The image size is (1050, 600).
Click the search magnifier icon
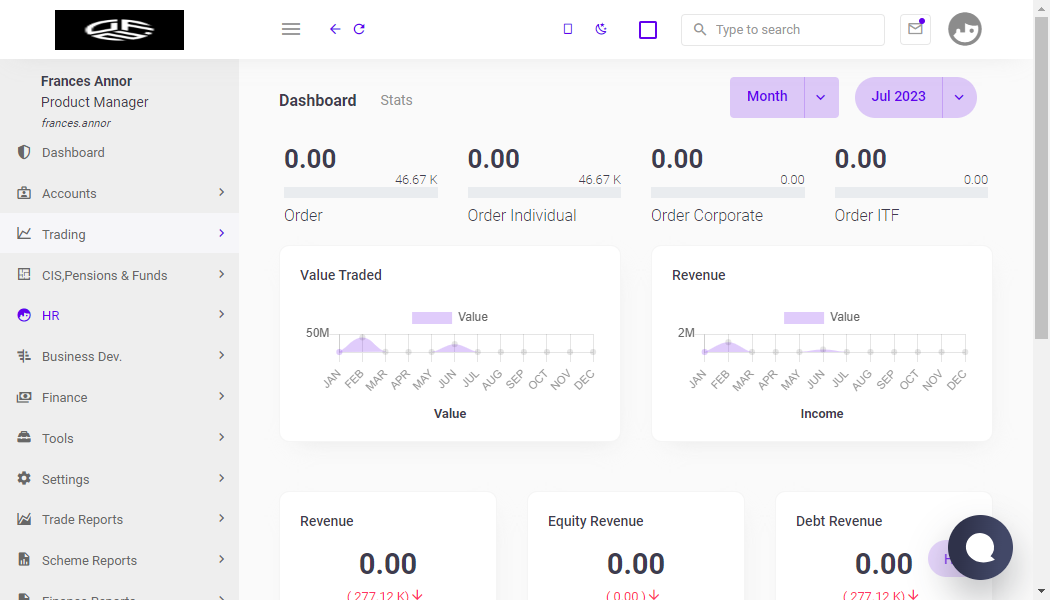tap(700, 29)
